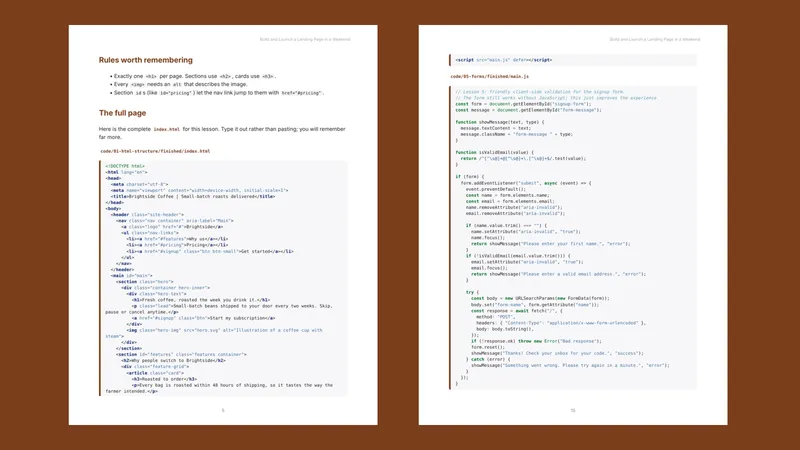800x450 pixels.
Task: Click the viewport meta tag line
Action: (x=199, y=190)
